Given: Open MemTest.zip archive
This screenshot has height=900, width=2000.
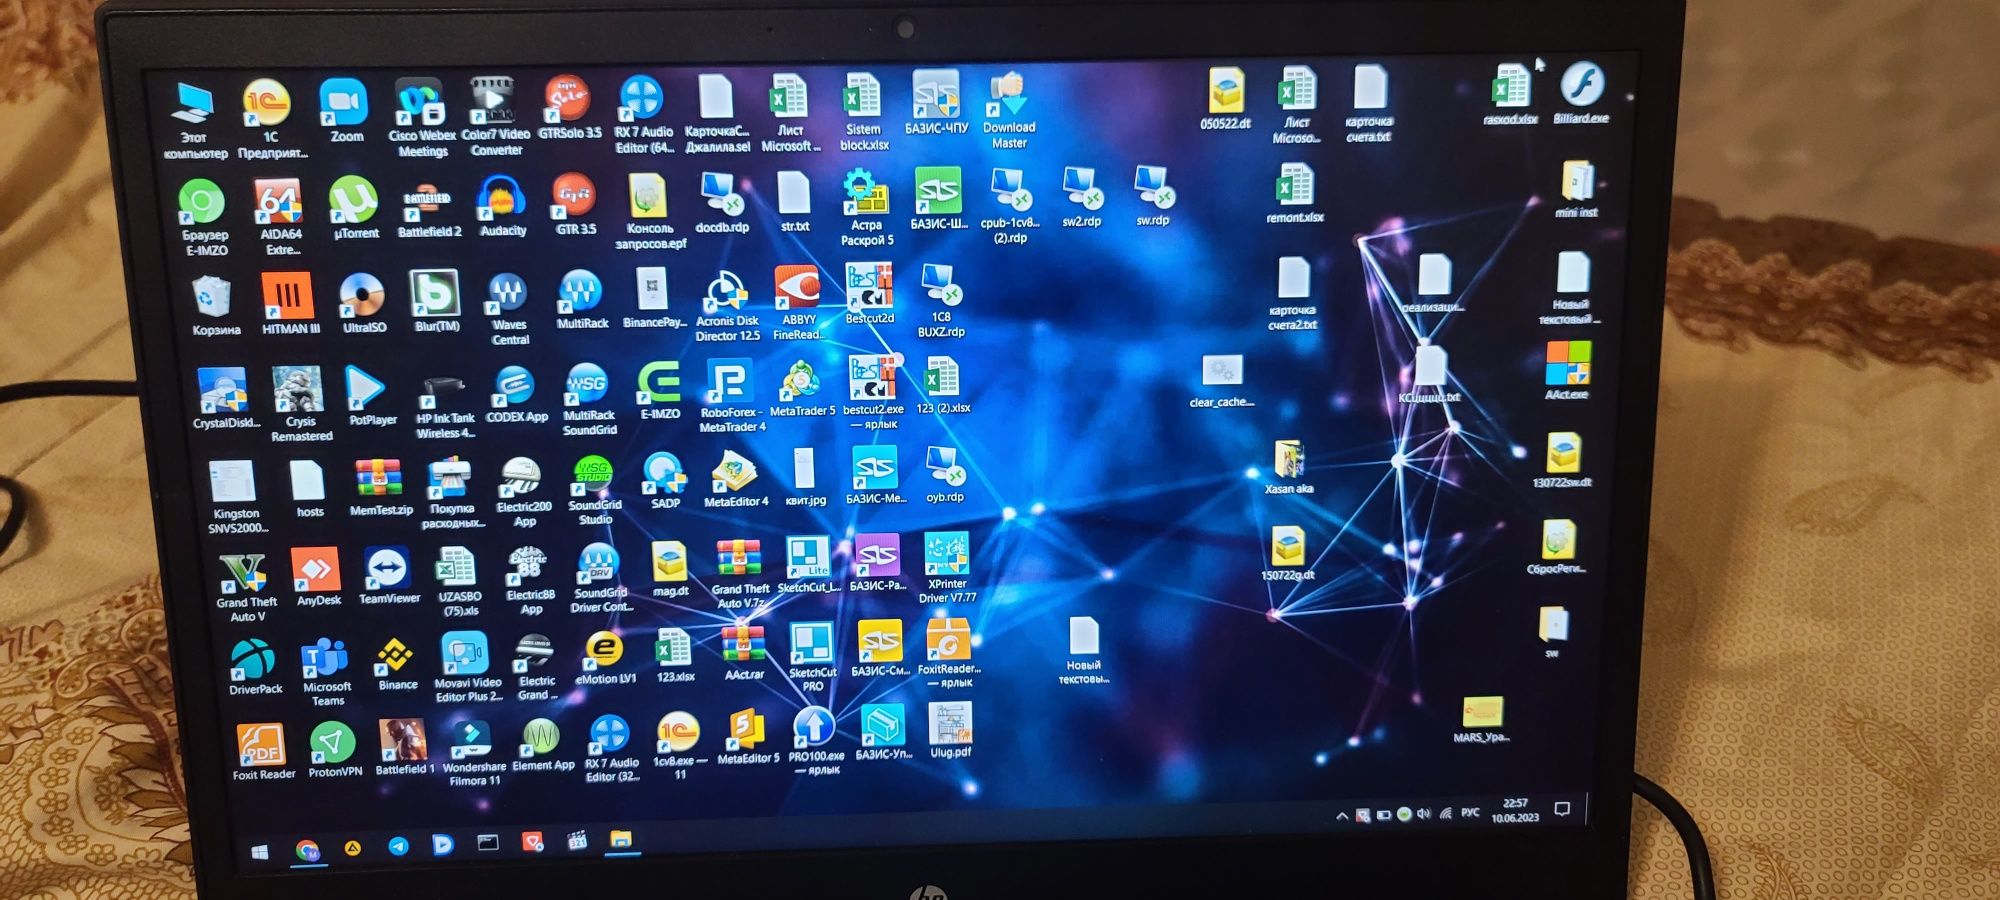Looking at the screenshot, I should pos(380,488).
